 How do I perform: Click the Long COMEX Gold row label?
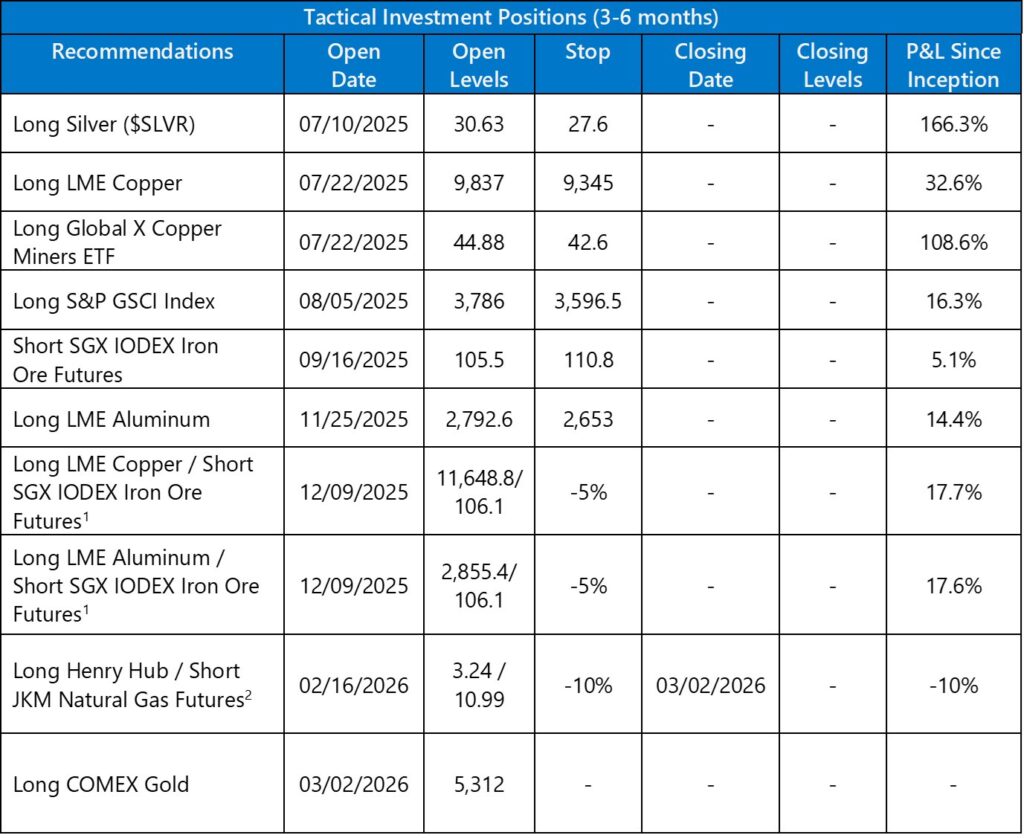(x=100, y=784)
